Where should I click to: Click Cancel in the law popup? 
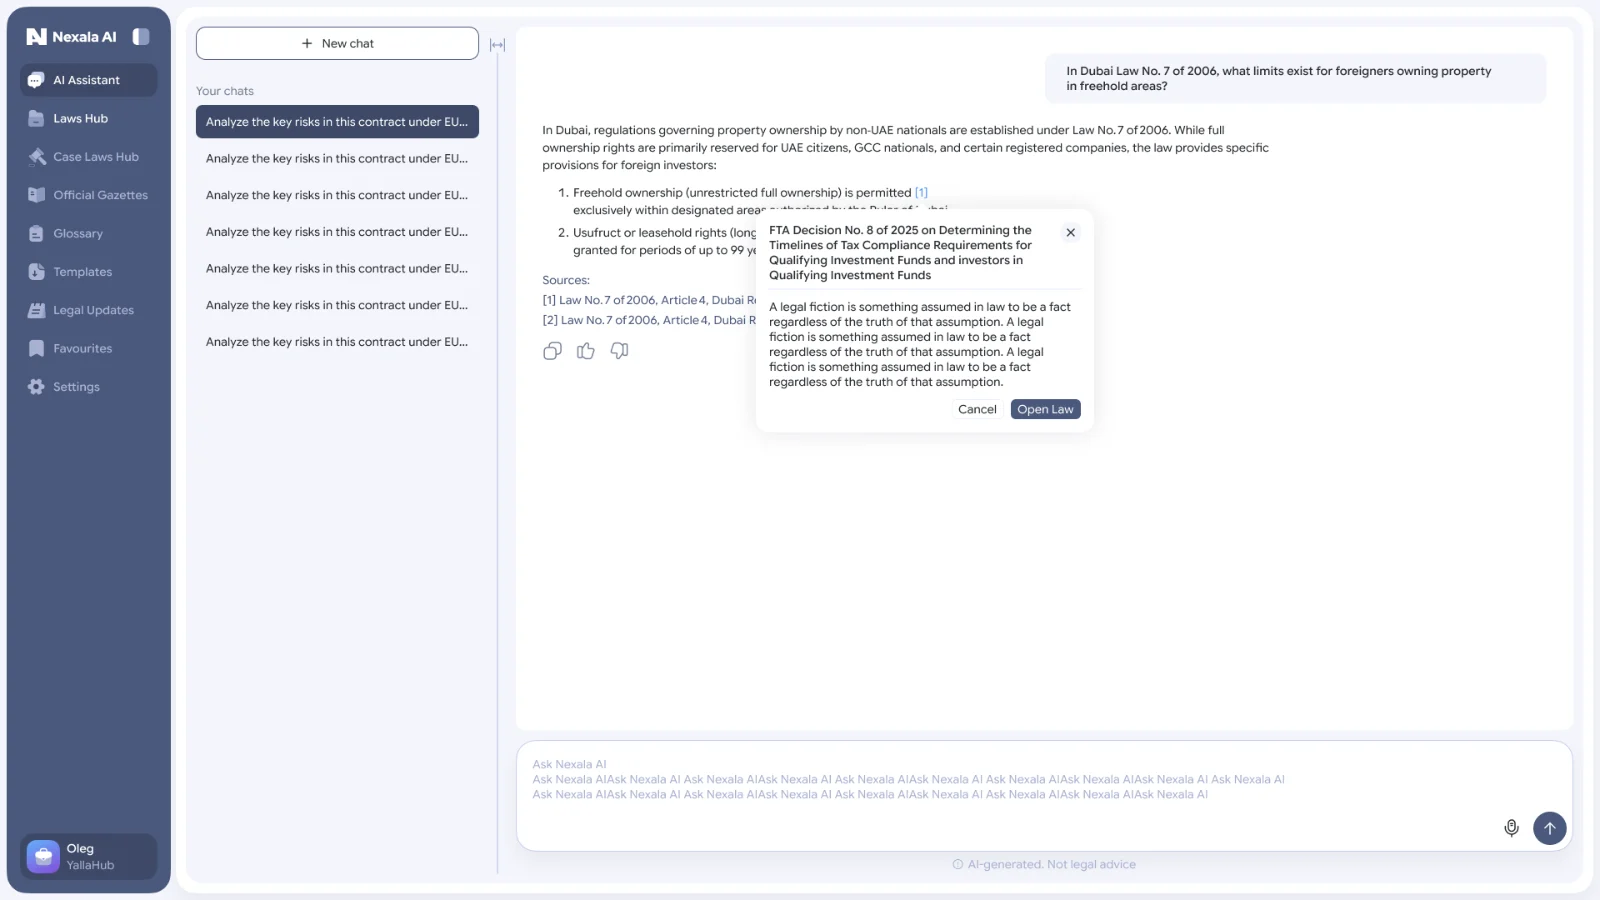[x=977, y=409]
